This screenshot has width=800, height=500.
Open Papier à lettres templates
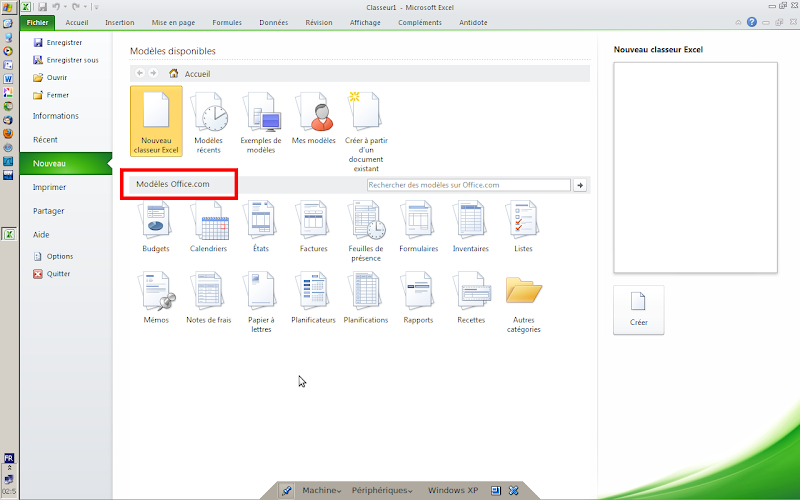(x=261, y=303)
